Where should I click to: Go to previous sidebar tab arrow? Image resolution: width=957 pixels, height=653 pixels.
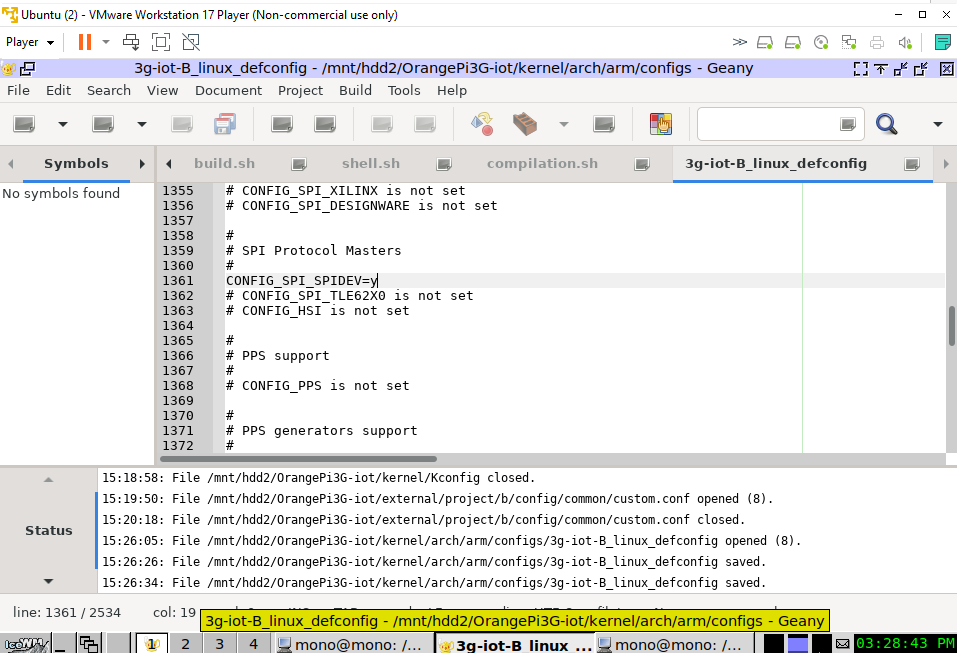coord(11,164)
